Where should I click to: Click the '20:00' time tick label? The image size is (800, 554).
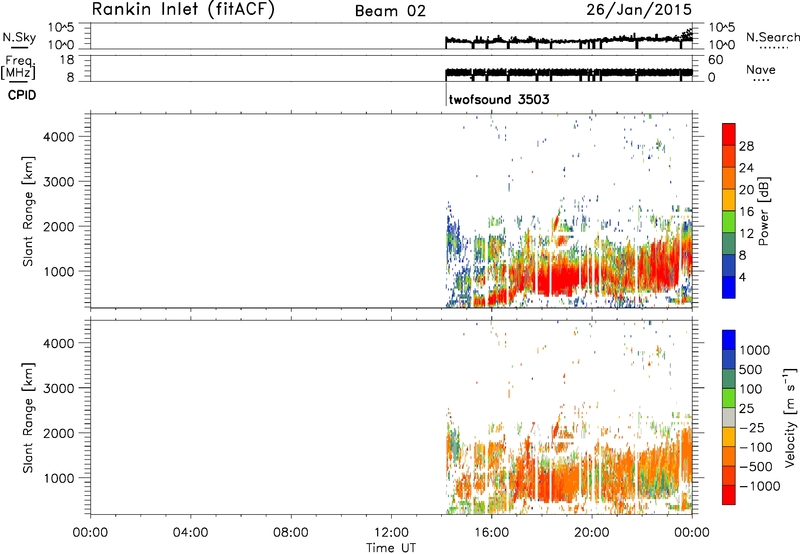pos(592,533)
